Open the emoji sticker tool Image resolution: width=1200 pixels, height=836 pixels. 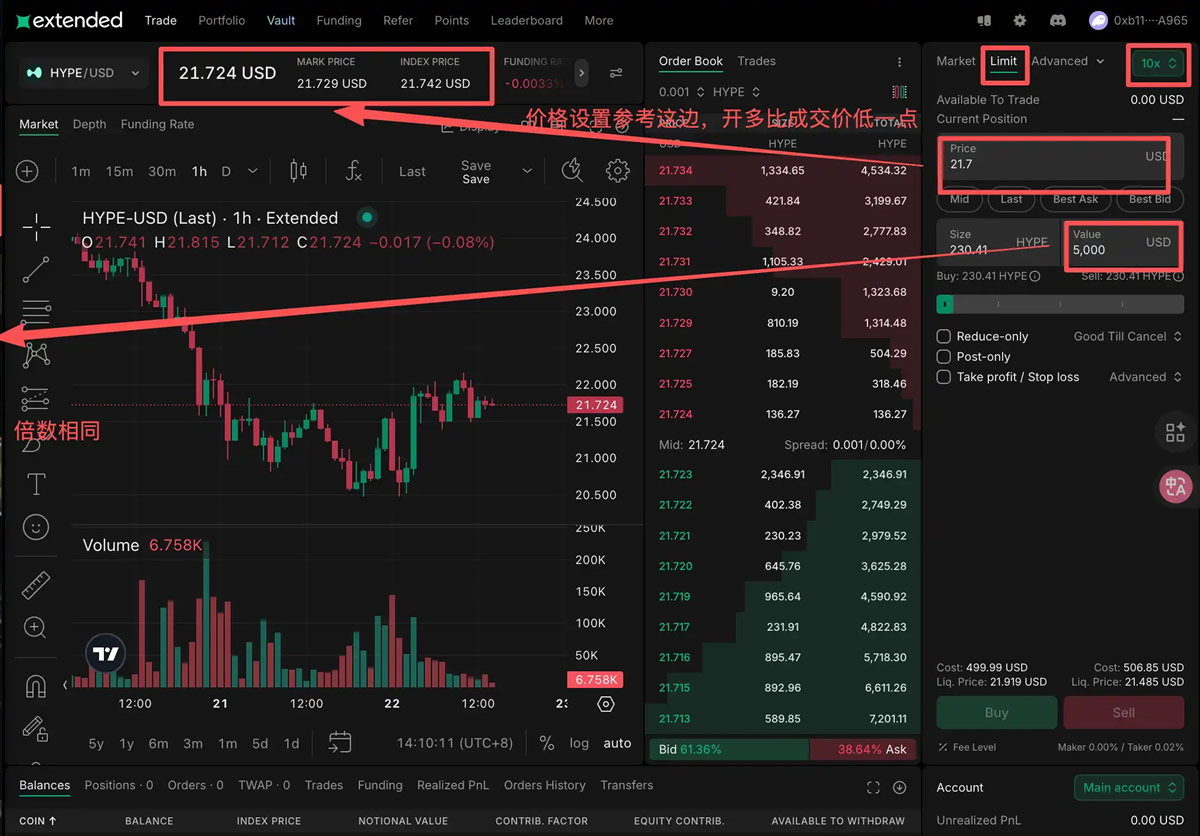click(x=36, y=526)
